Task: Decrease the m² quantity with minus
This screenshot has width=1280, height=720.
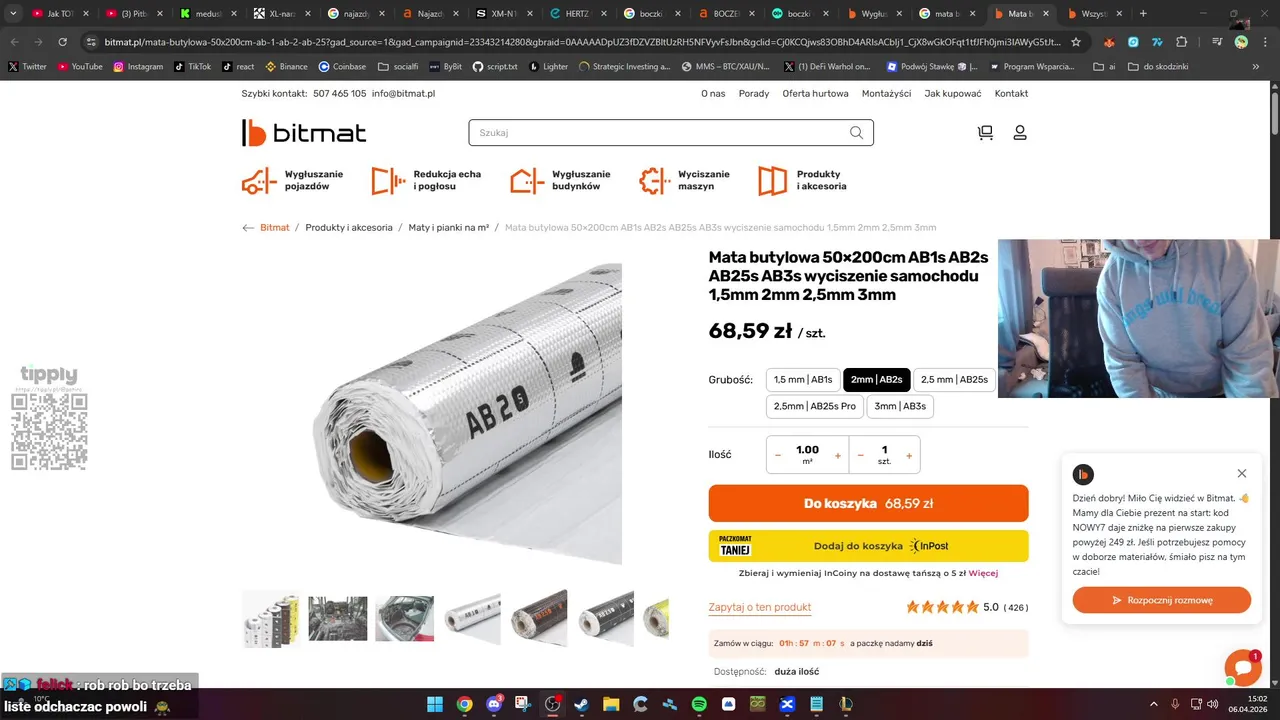Action: tap(778, 456)
